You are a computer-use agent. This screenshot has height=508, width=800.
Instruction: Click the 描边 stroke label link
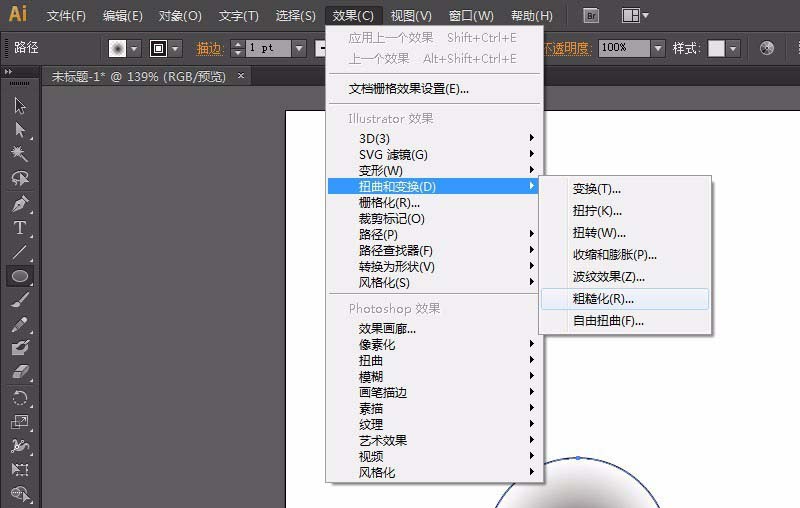pyautogui.click(x=210, y=48)
